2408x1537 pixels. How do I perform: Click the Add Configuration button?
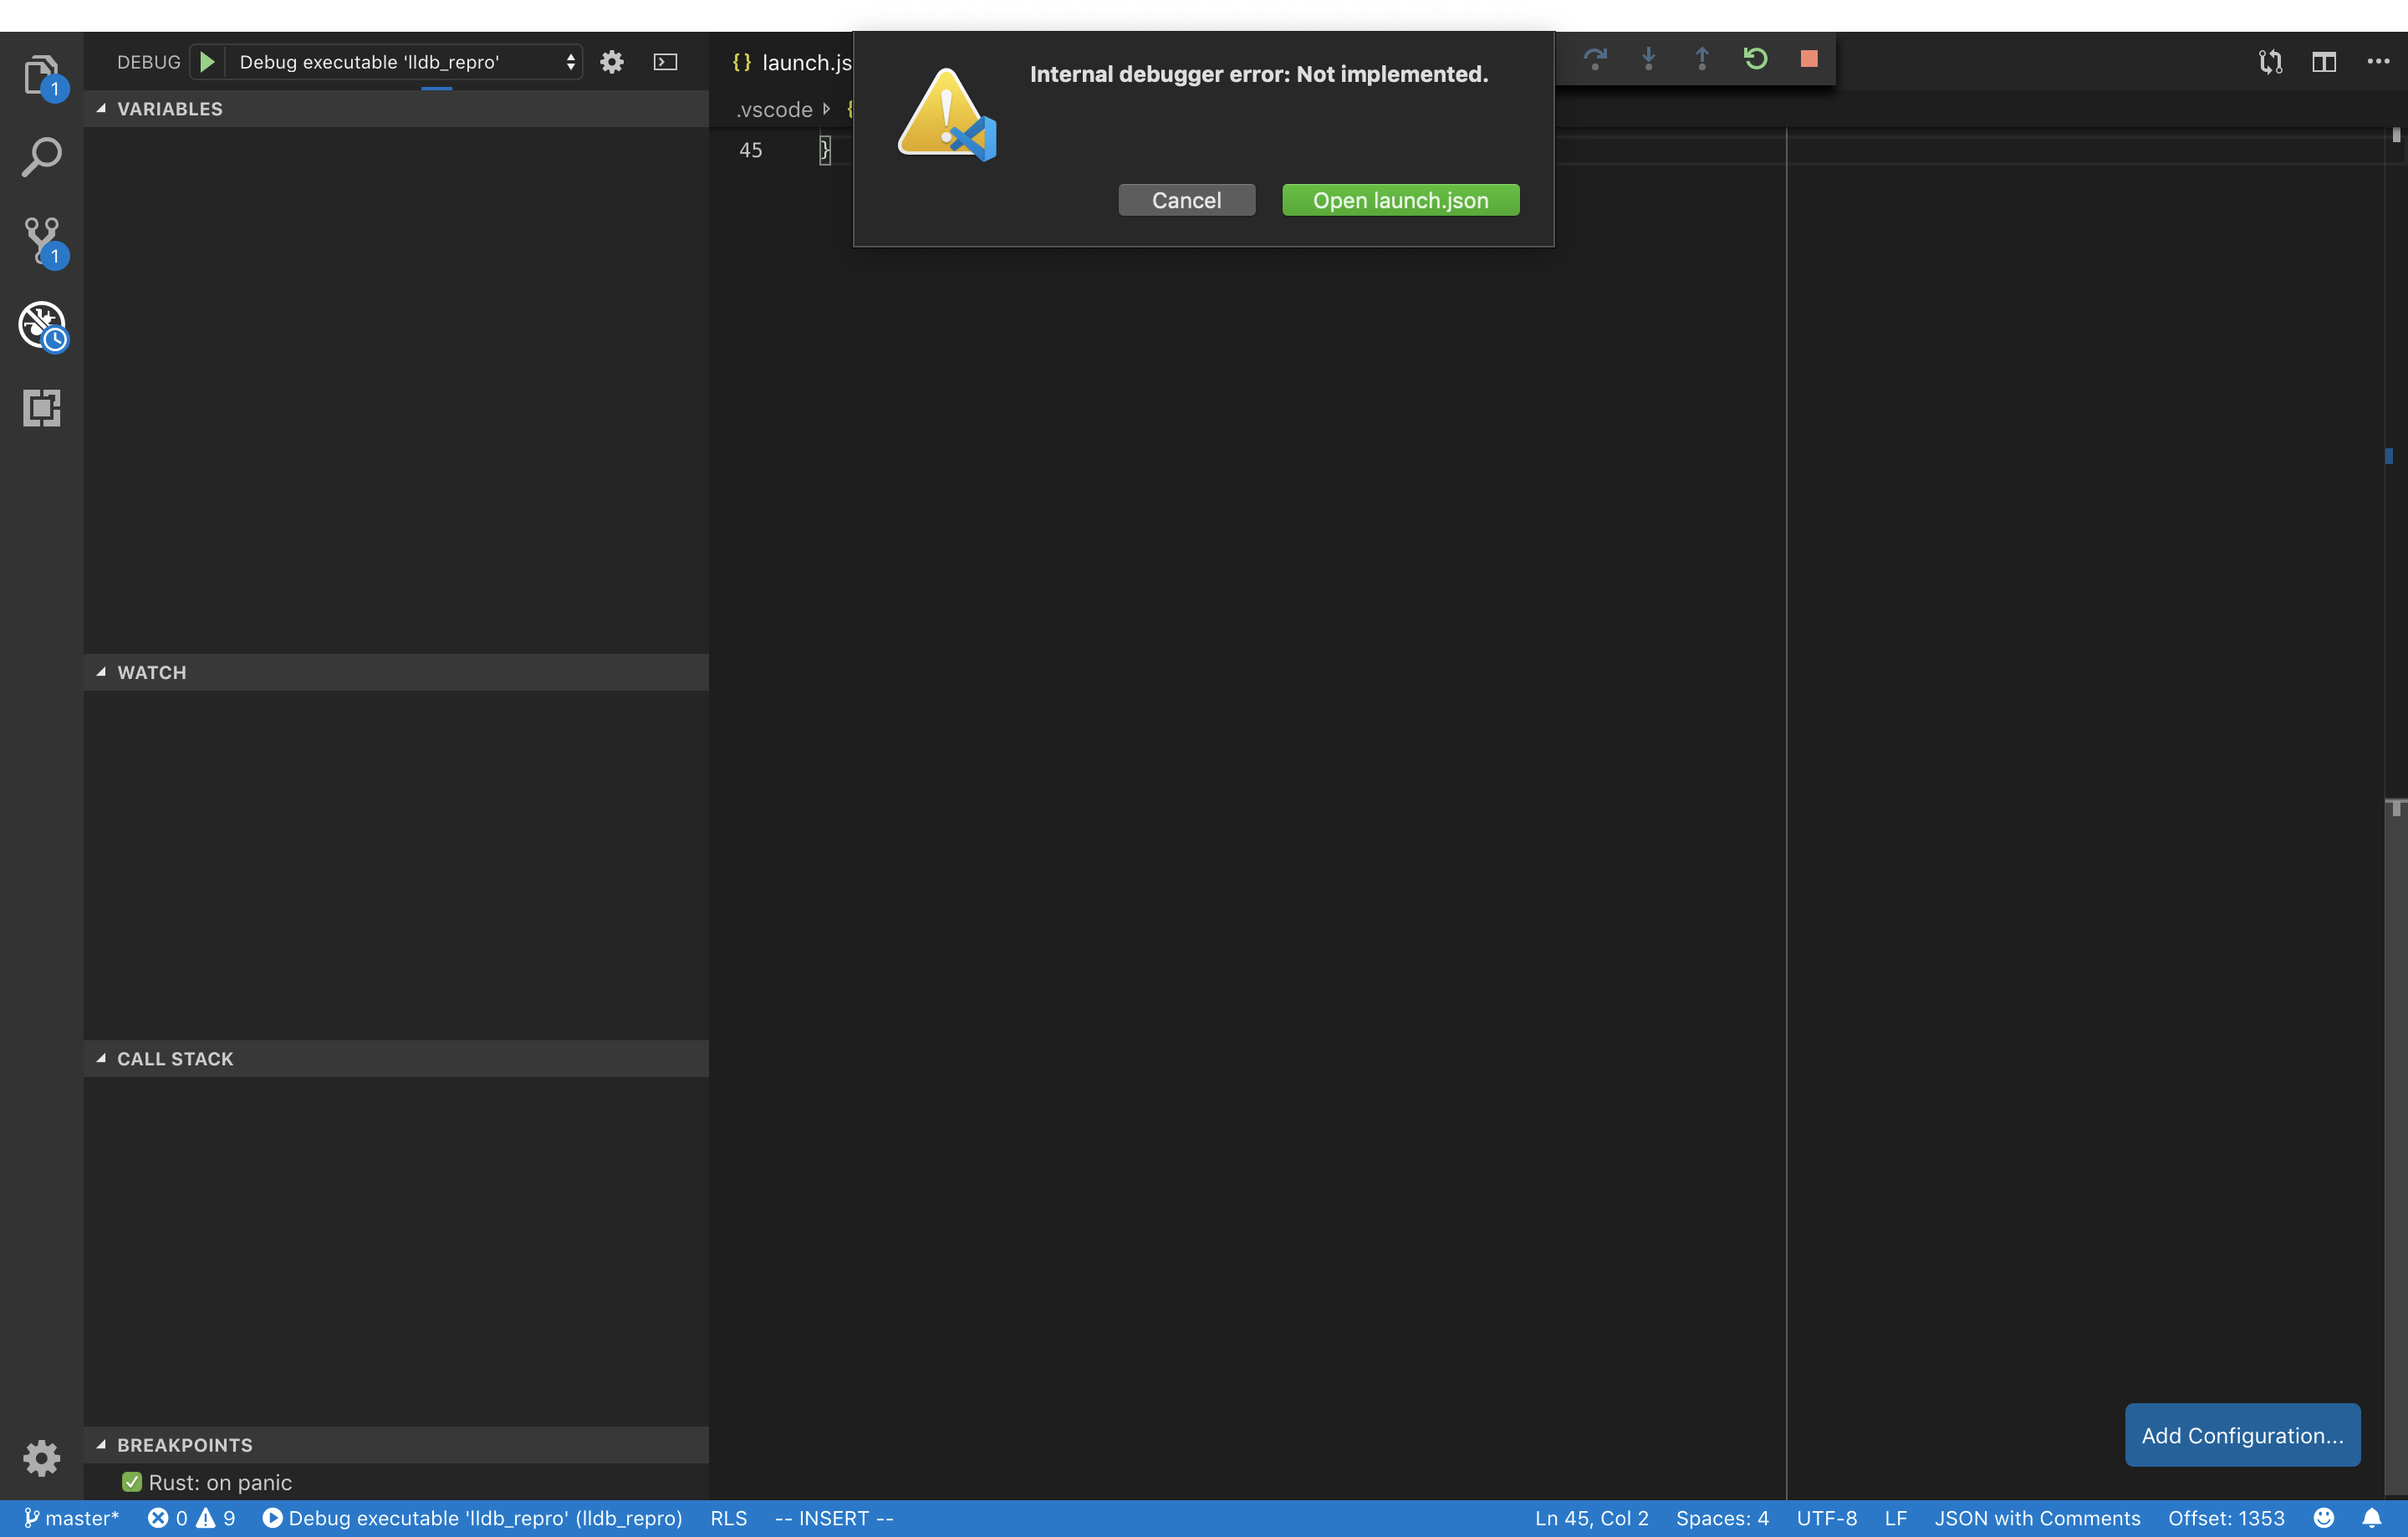(x=2242, y=1435)
